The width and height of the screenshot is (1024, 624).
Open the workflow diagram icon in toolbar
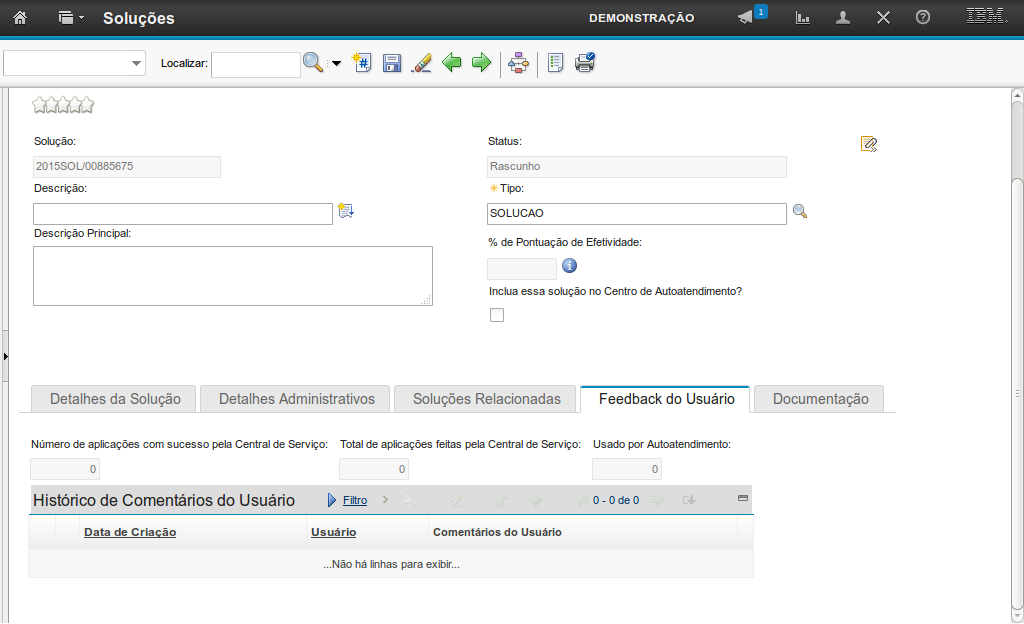[x=518, y=63]
